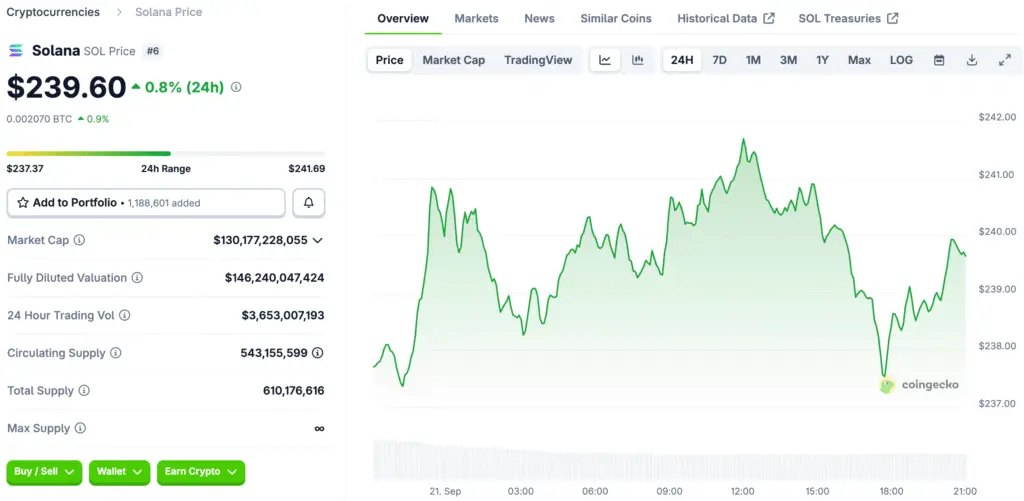Open the Wallet dropdown
Viewport: 1024px width, 501px height.
pos(120,472)
